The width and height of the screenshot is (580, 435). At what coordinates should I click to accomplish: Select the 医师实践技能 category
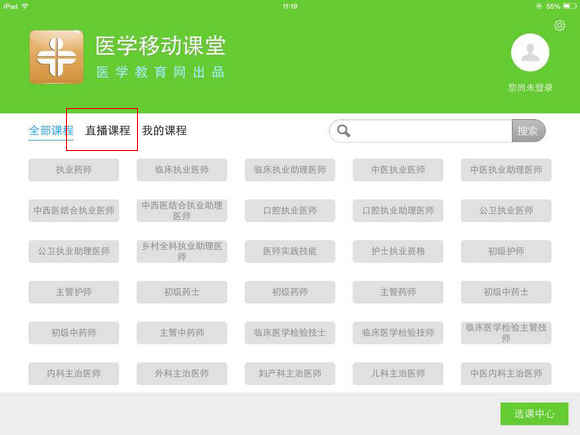290,251
